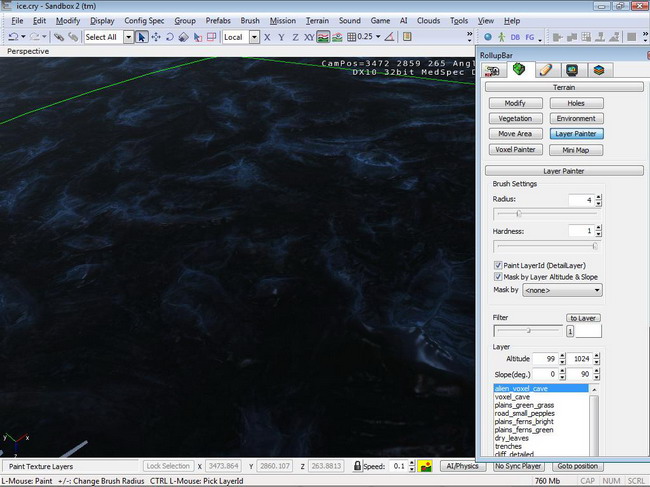Toggle Y axis constraint
Image resolution: width=650 pixels, height=487 pixels.
(281, 37)
